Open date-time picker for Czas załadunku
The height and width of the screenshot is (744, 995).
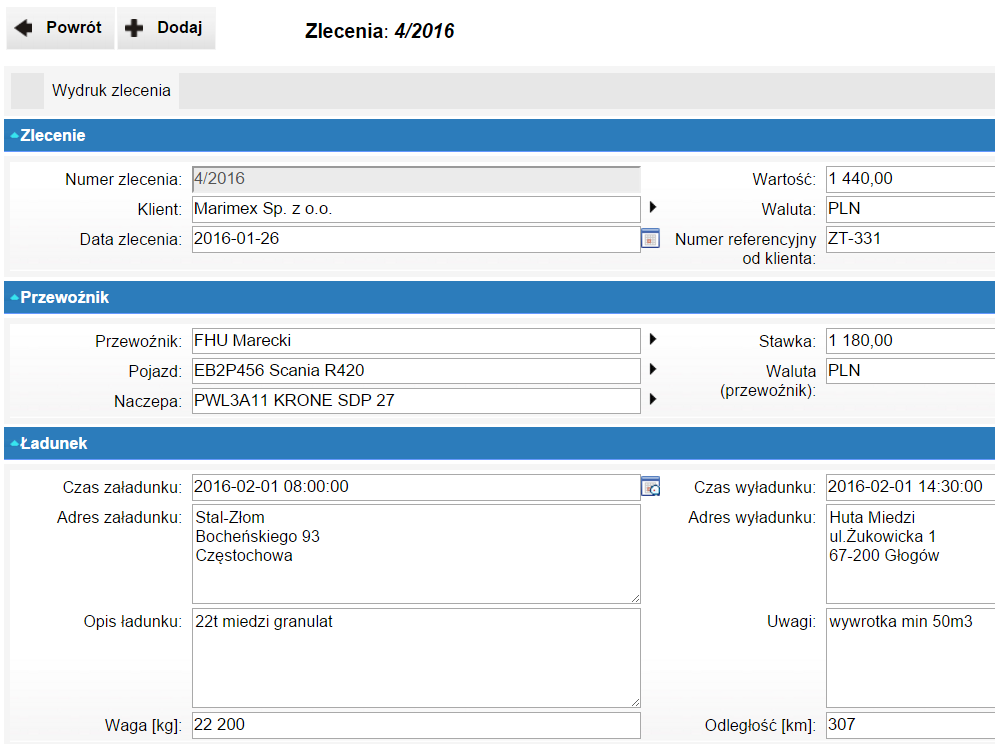point(650,487)
